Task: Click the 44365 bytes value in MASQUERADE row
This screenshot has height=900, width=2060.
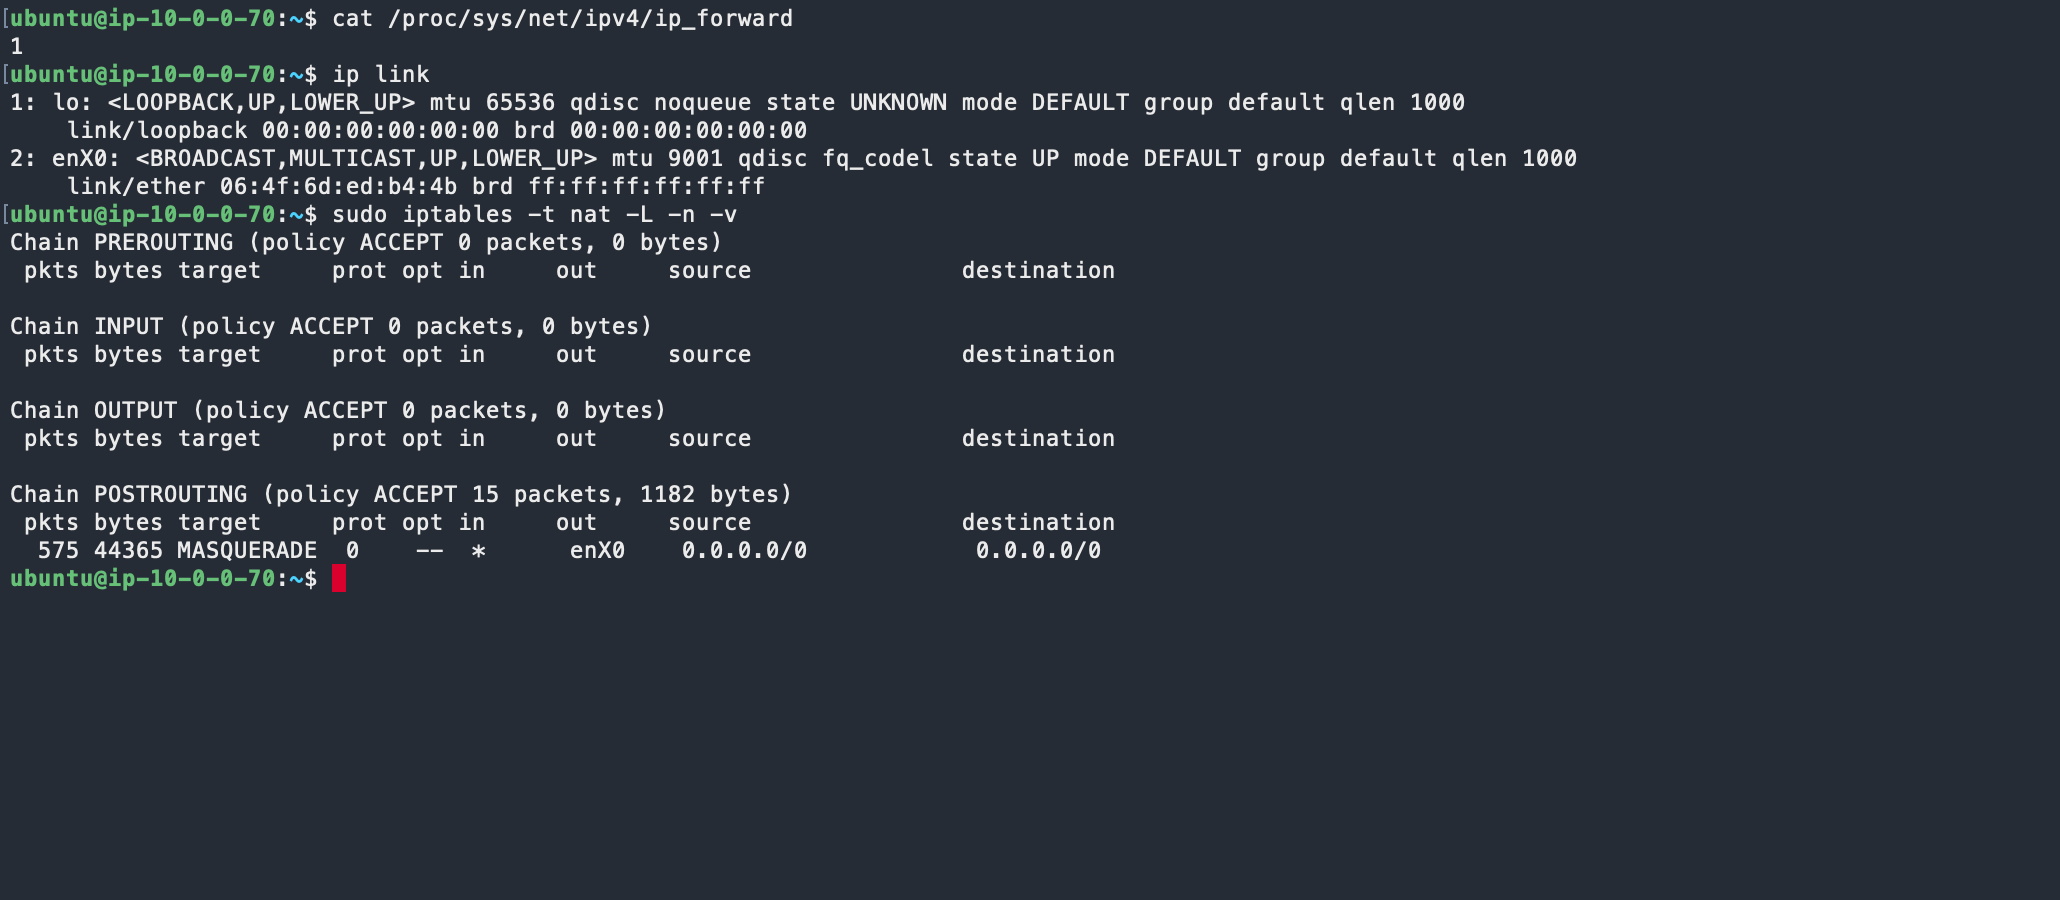Action: click(x=128, y=550)
